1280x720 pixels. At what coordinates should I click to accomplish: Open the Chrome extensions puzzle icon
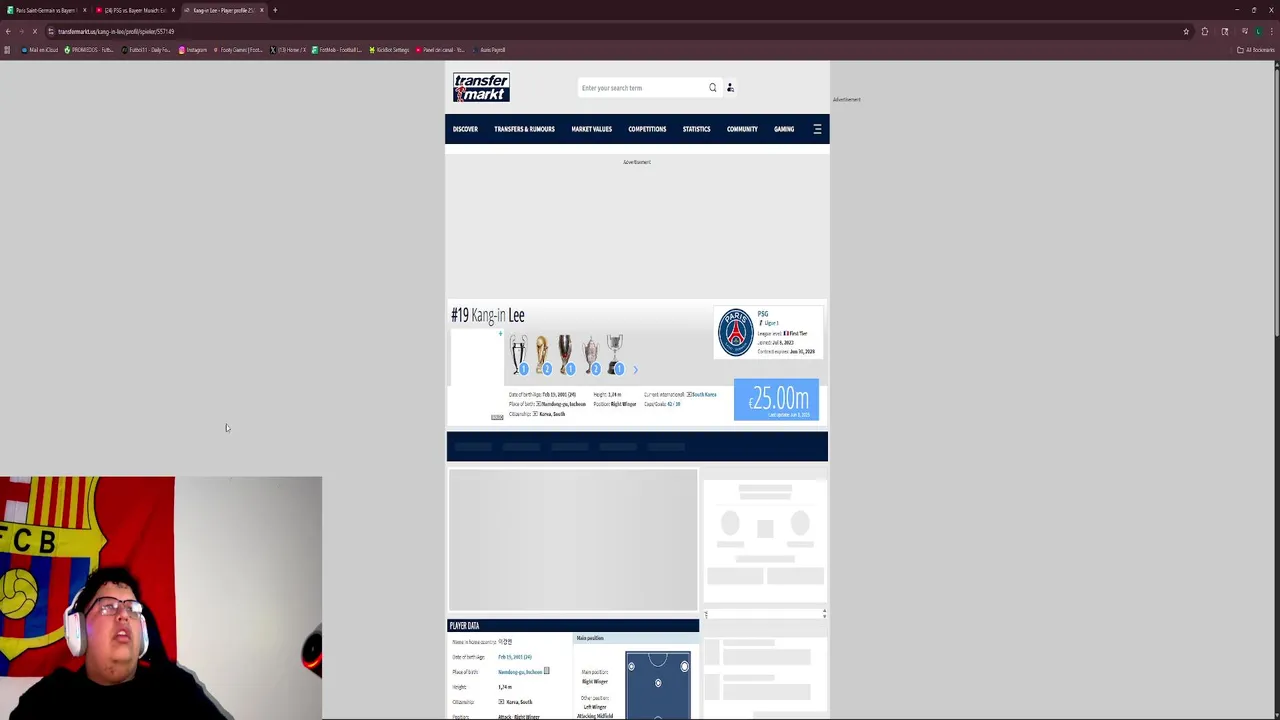[1205, 31]
